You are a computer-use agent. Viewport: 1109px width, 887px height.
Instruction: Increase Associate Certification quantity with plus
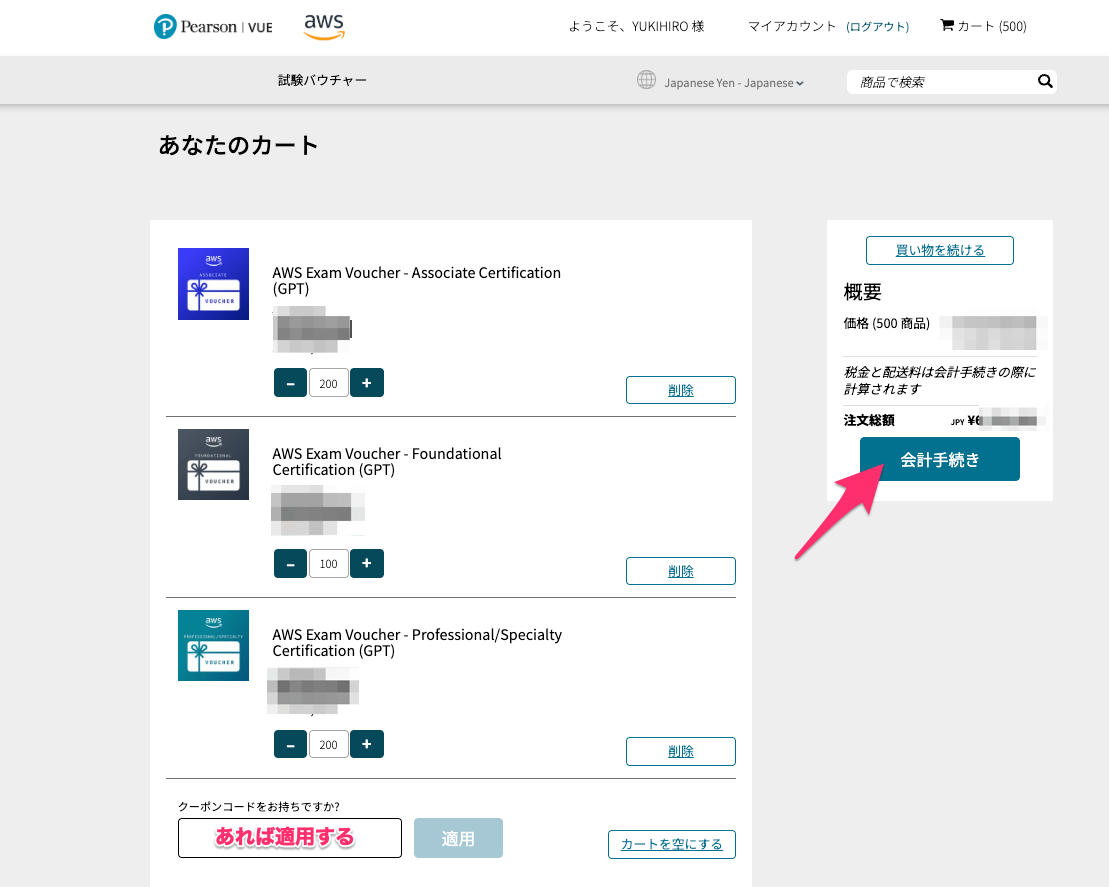pyautogui.click(x=366, y=383)
